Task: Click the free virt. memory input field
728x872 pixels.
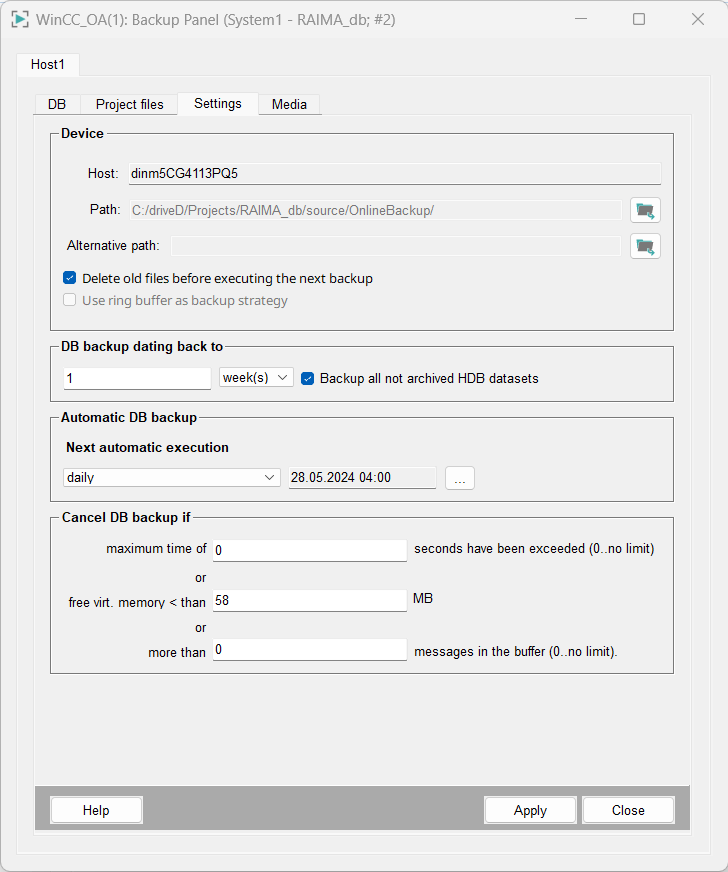Action: click(309, 601)
